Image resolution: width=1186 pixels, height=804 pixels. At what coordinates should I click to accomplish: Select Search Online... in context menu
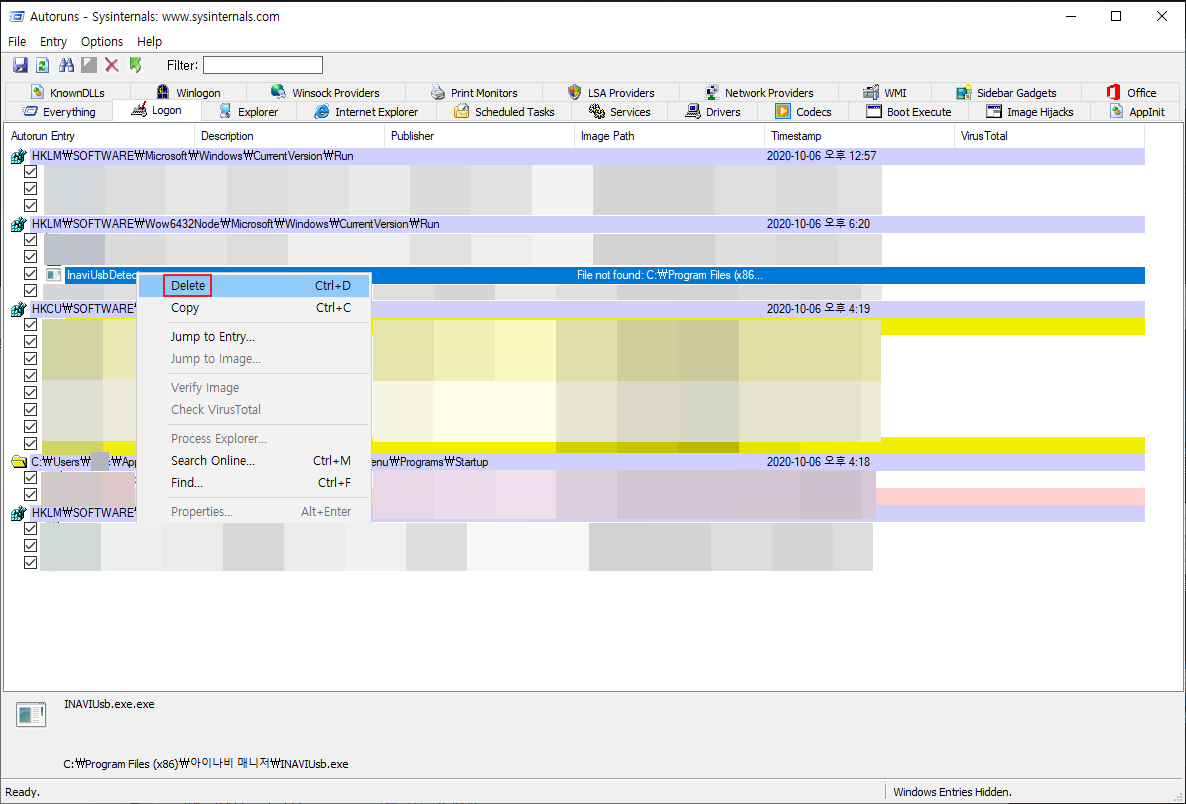click(254, 461)
